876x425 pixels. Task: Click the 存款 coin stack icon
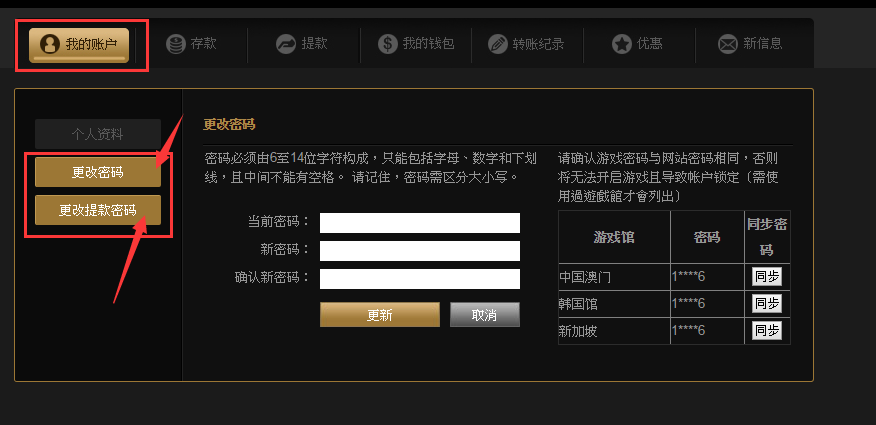[175, 44]
